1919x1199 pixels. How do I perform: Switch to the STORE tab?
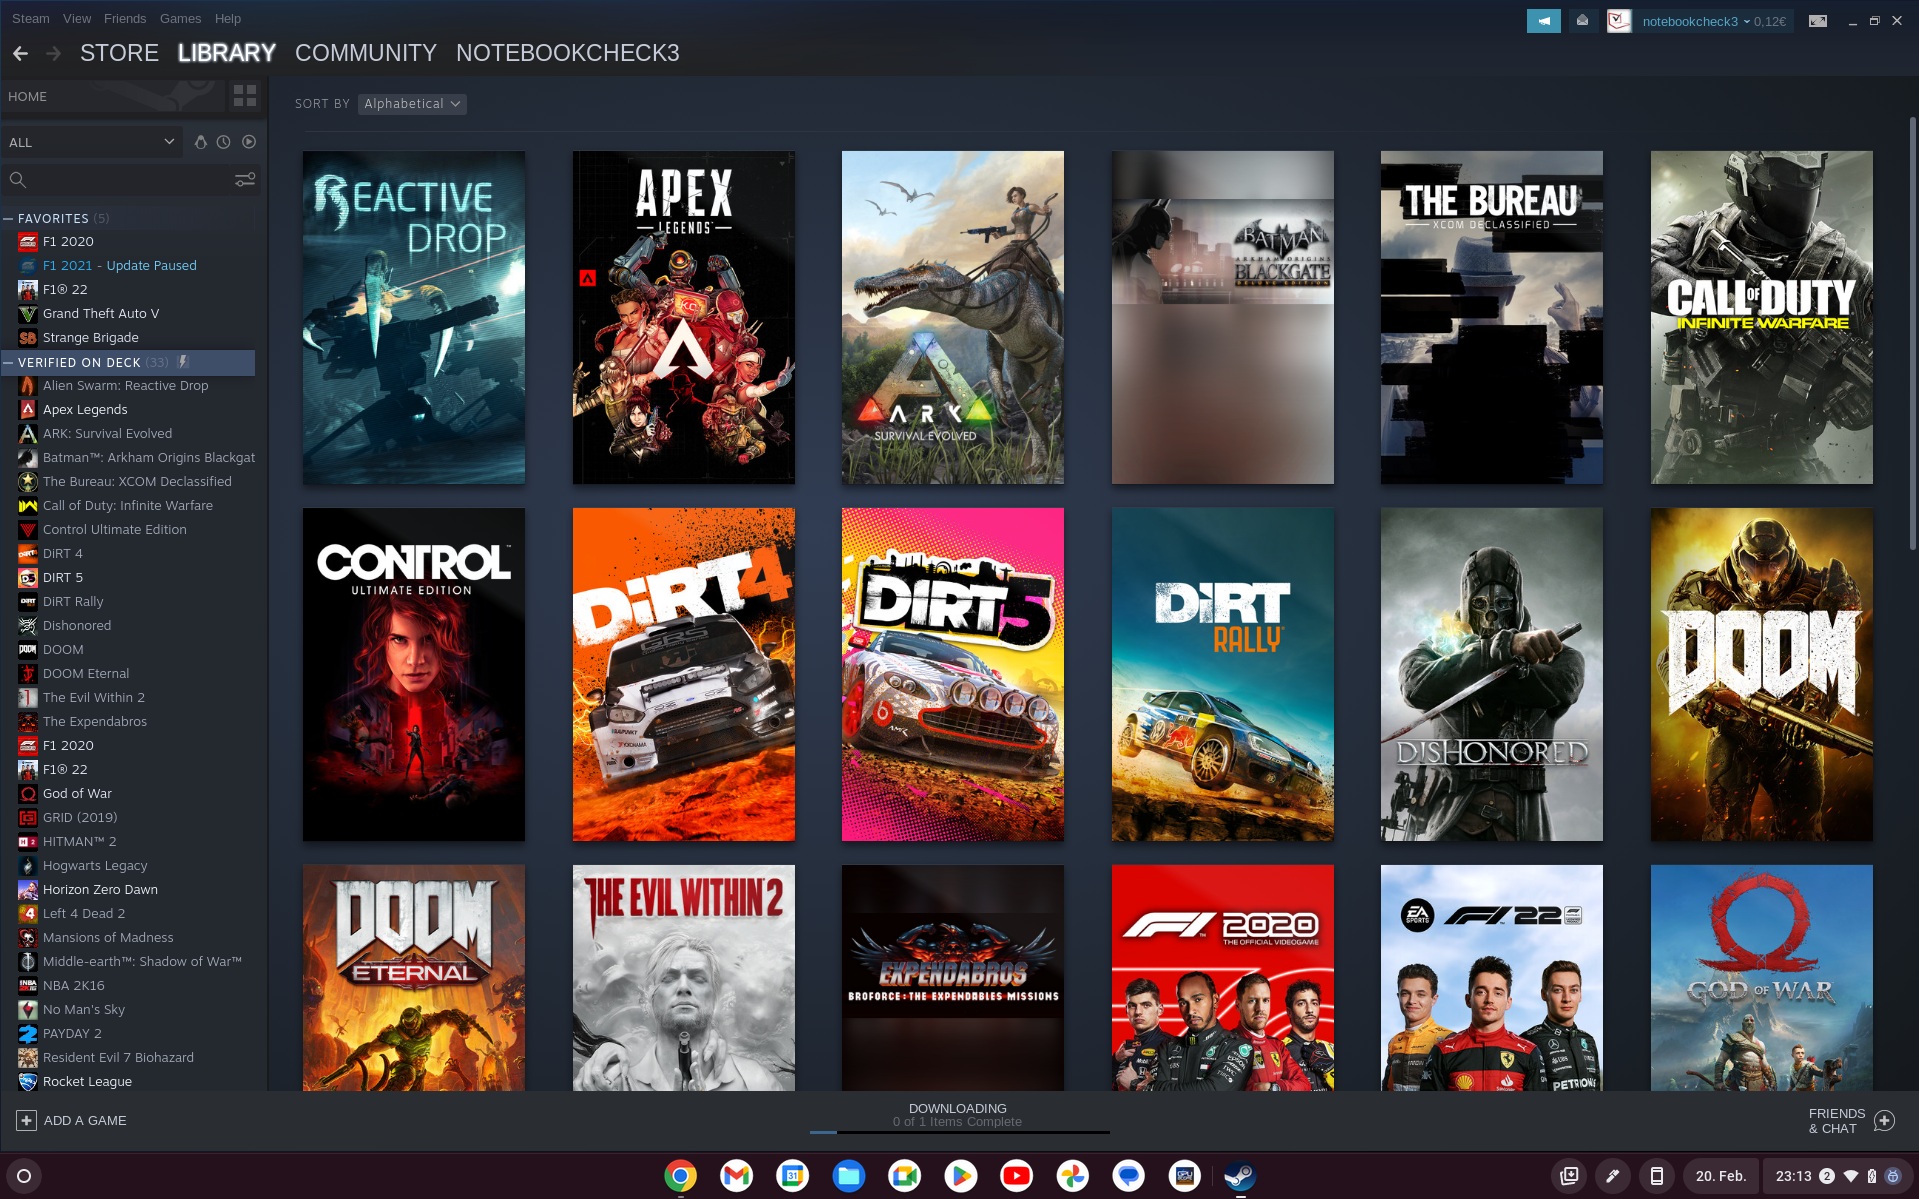pos(119,53)
